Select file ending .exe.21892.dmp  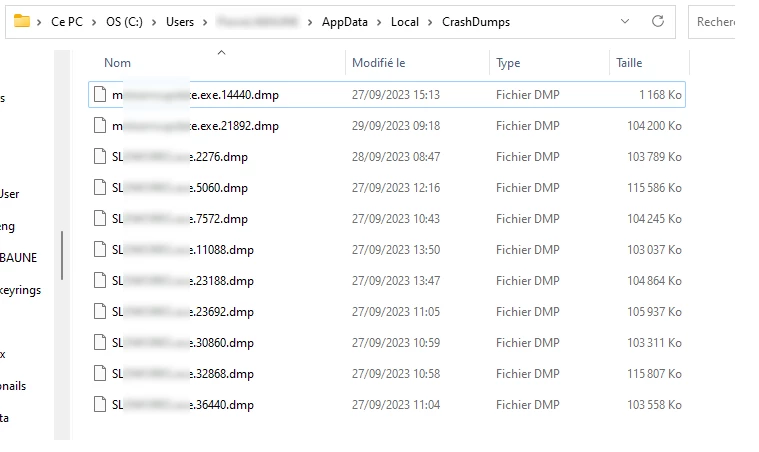click(x=387, y=126)
